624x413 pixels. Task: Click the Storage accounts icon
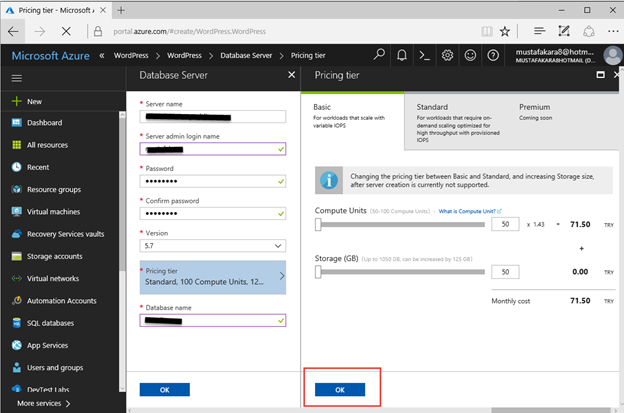pos(16,256)
